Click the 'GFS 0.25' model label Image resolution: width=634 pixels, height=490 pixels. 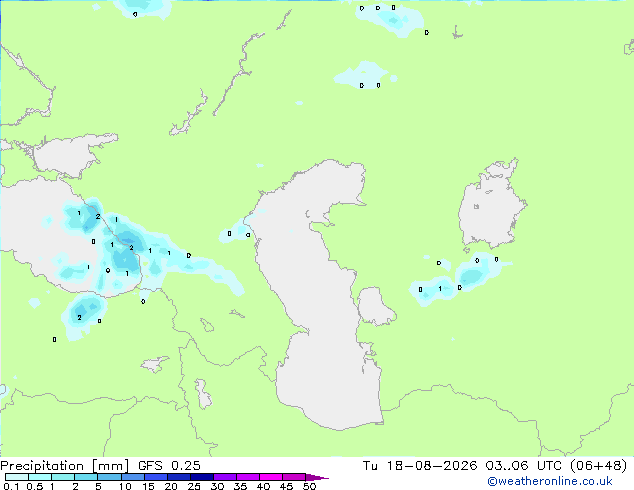coord(169,466)
